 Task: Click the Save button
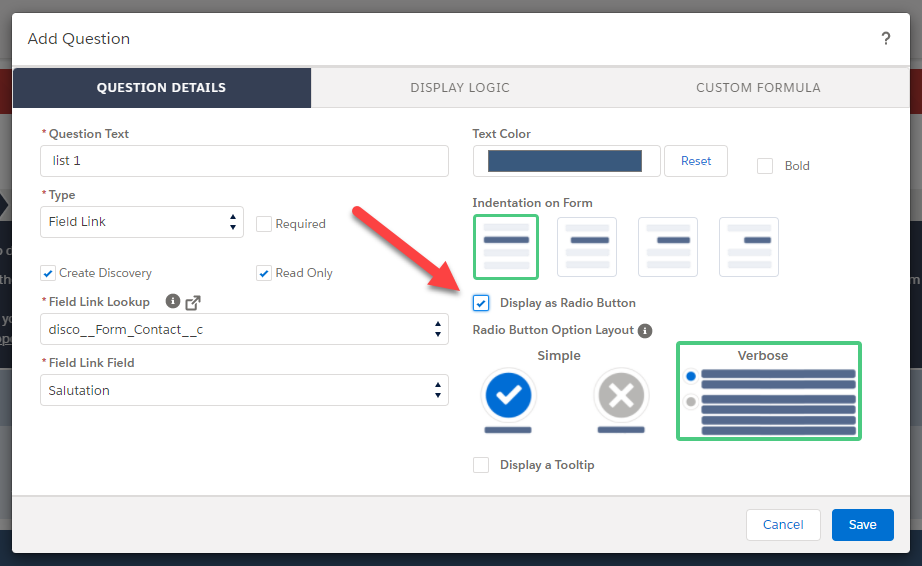tap(863, 525)
